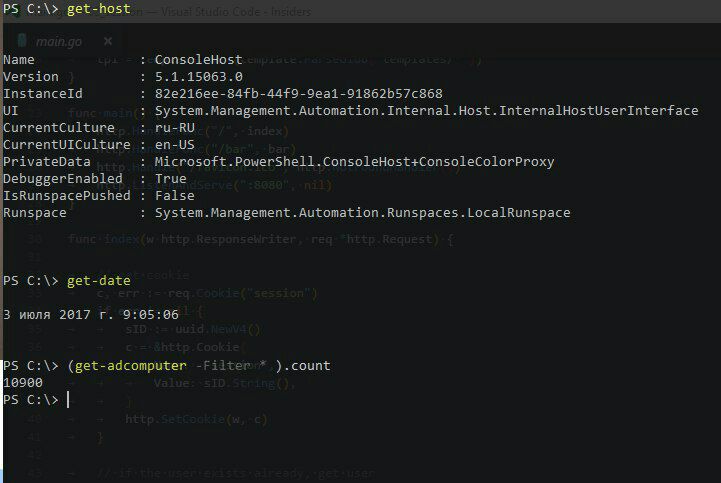Click the DebuggerEnabled True value

(170, 178)
